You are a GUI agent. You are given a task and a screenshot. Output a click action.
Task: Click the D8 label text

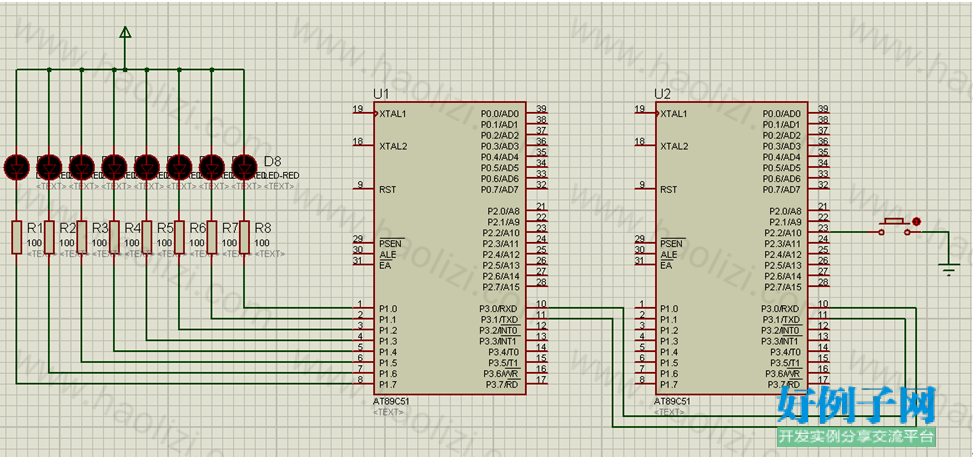(272, 161)
